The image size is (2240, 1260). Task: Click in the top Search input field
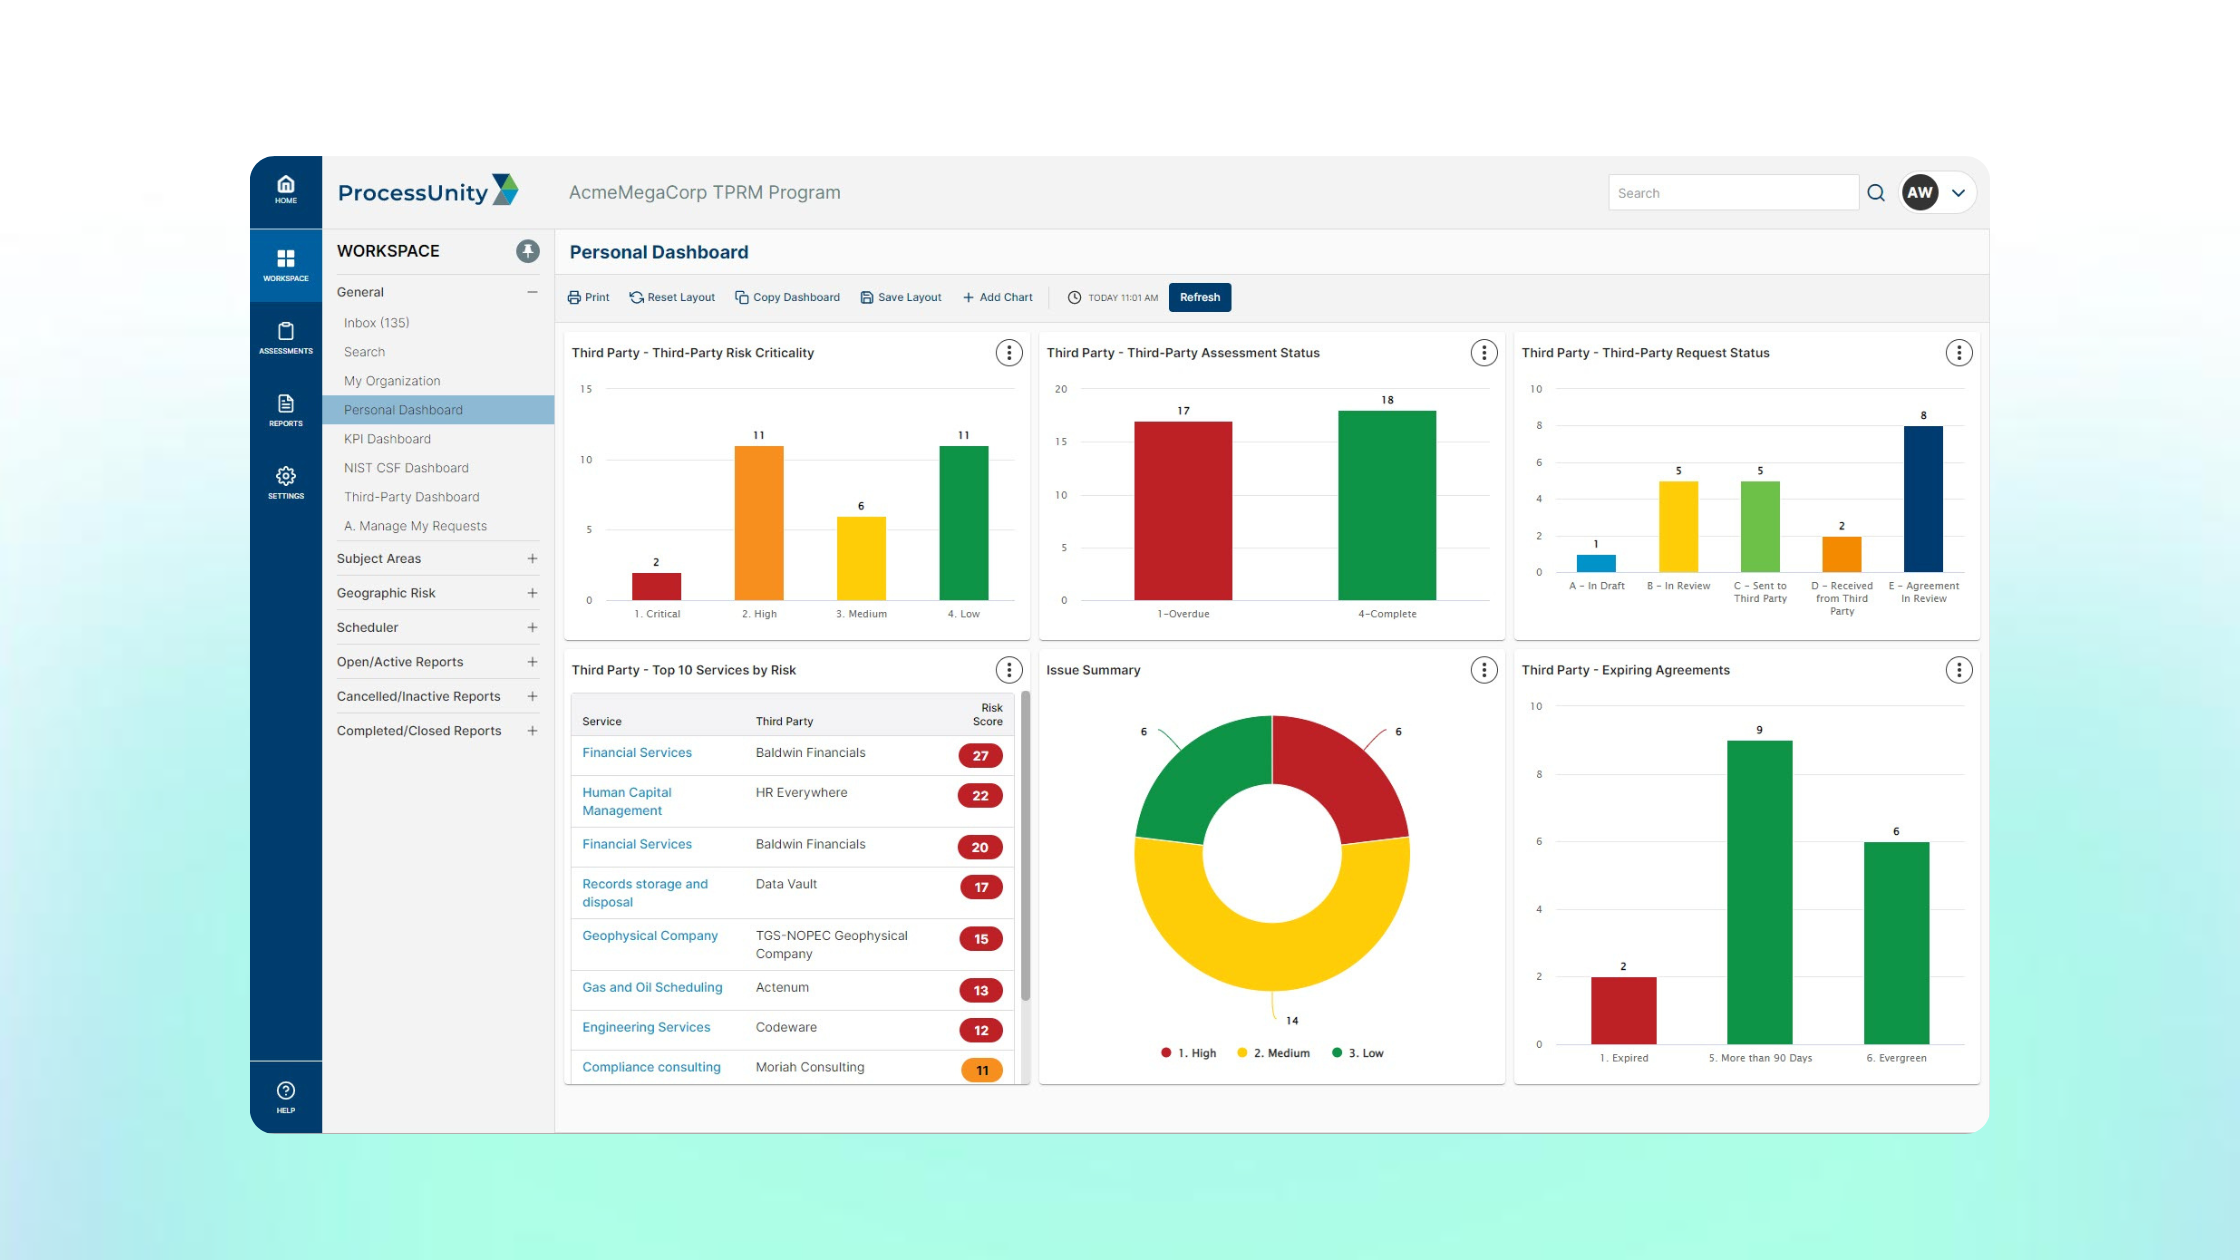1733,193
